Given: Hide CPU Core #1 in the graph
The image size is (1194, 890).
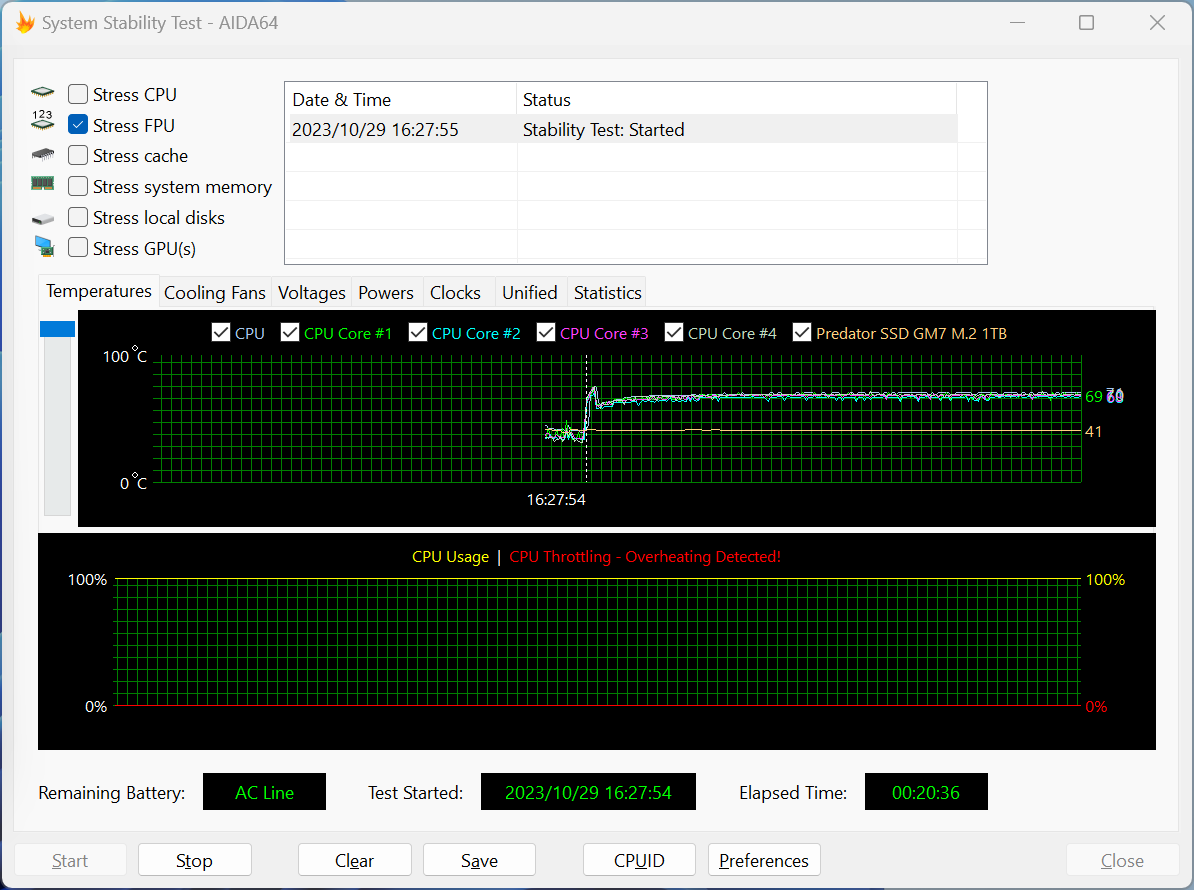Looking at the screenshot, I should click(289, 333).
